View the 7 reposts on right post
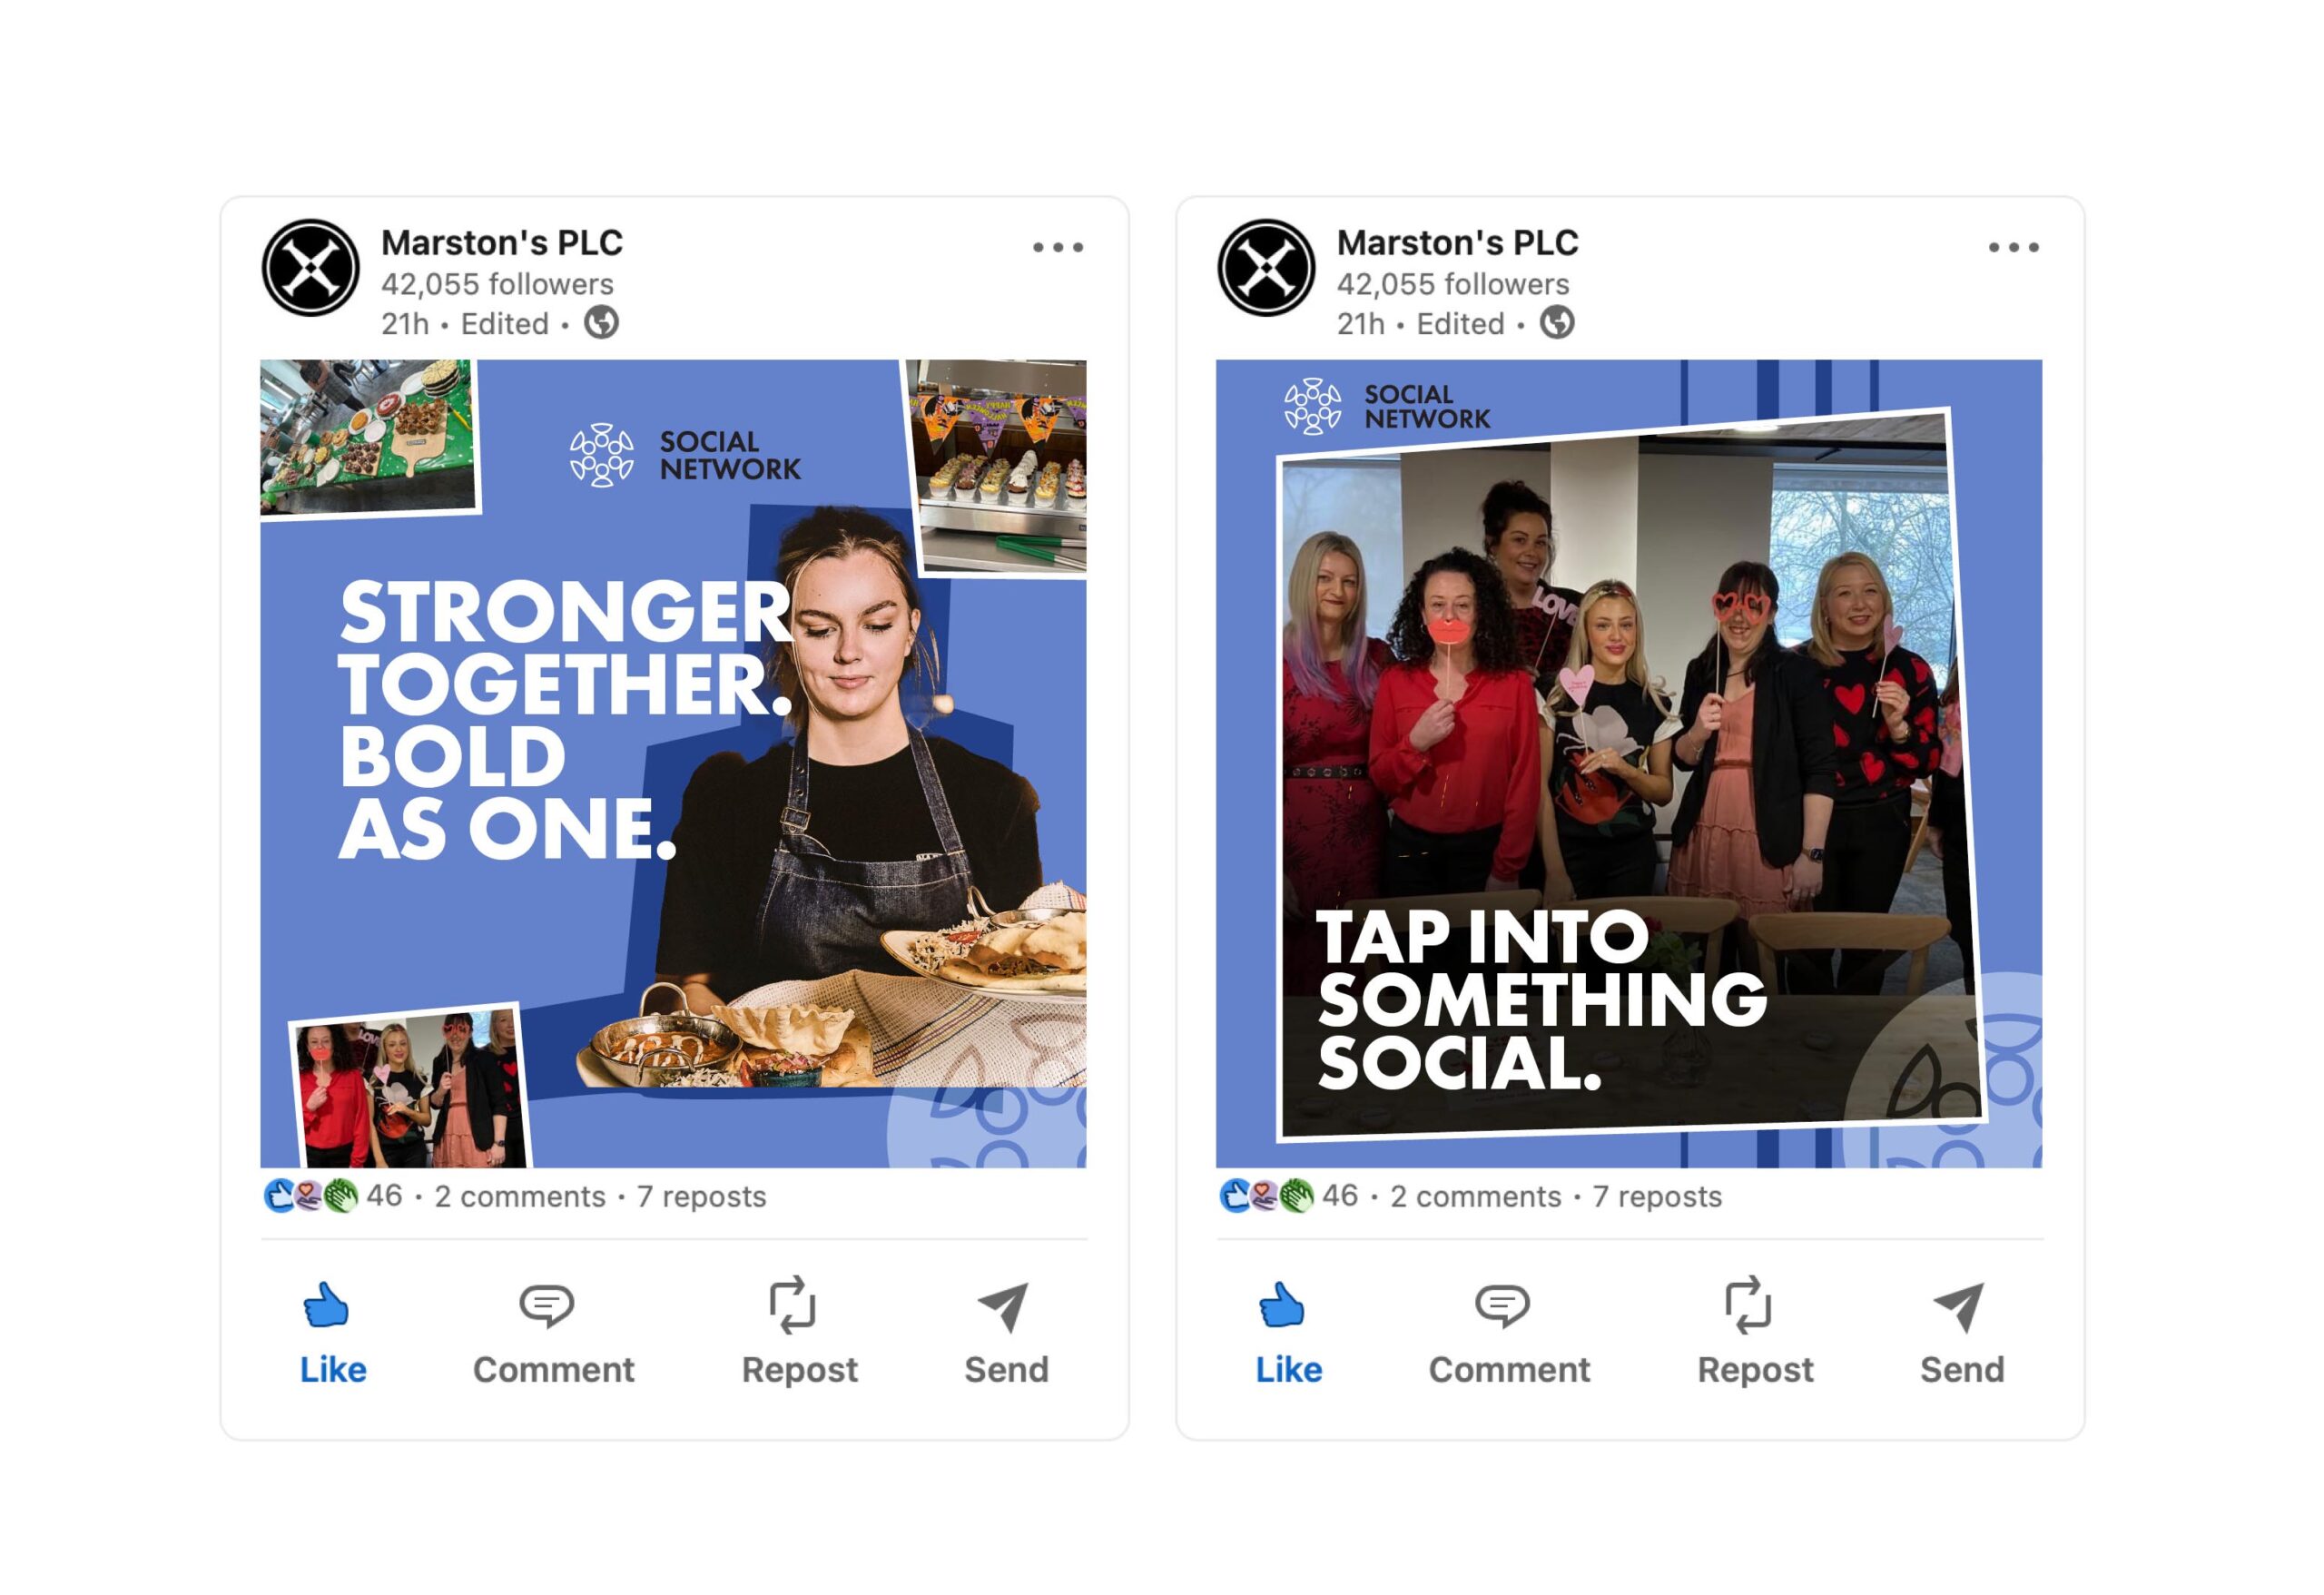Viewport: 2324px width, 1595px height. (1657, 1196)
